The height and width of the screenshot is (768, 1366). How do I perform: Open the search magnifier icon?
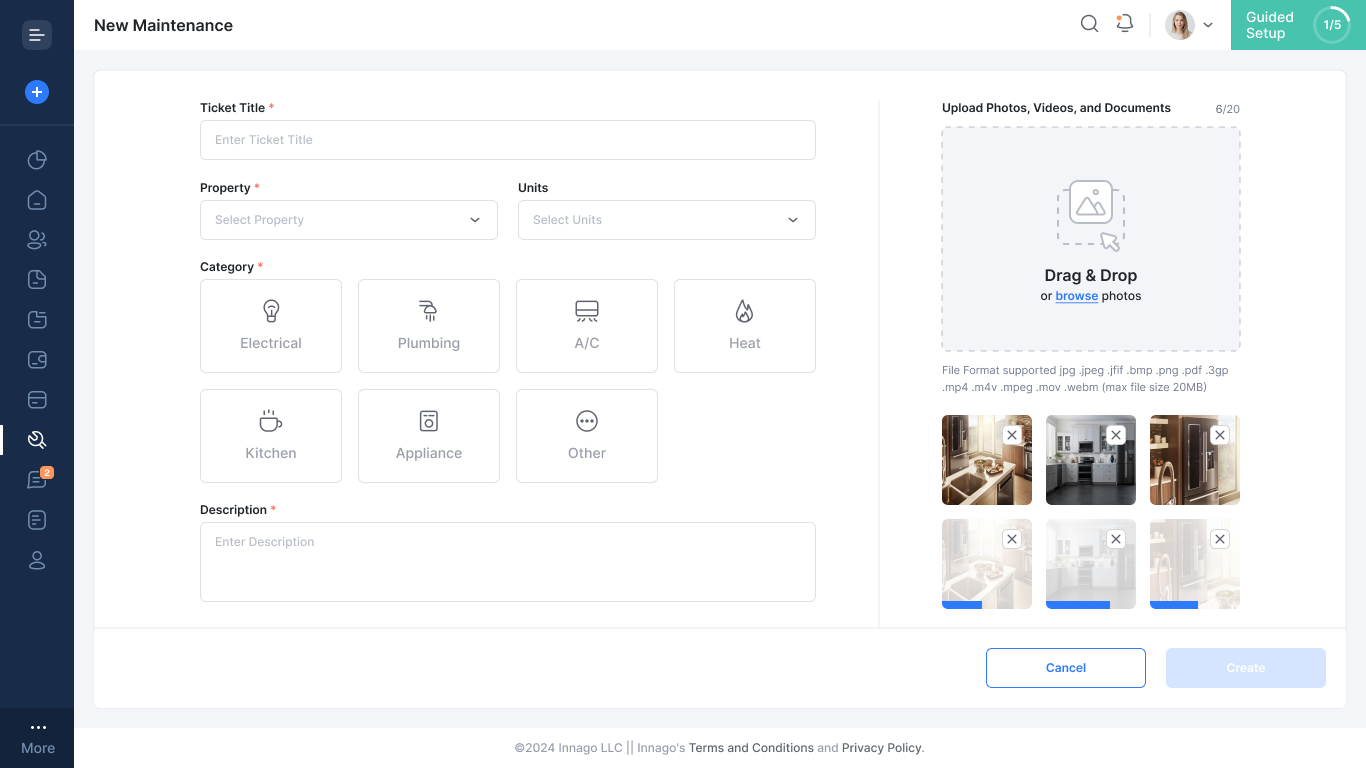(1089, 24)
